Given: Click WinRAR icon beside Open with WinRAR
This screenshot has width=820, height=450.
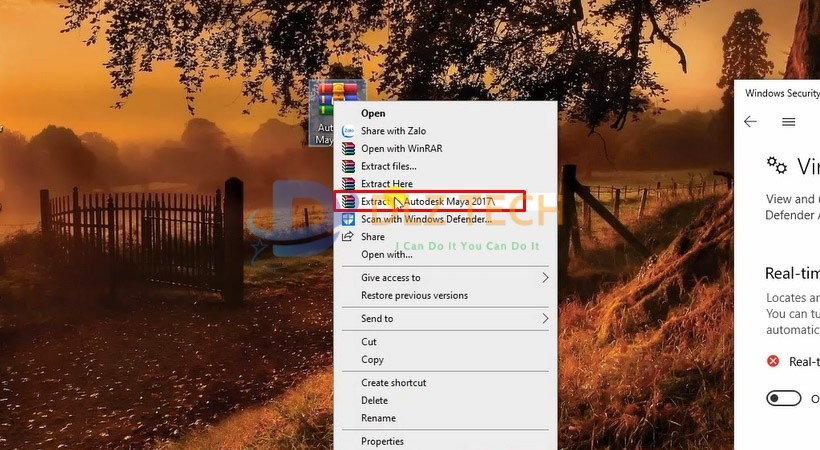Looking at the screenshot, I should [348, 149].
